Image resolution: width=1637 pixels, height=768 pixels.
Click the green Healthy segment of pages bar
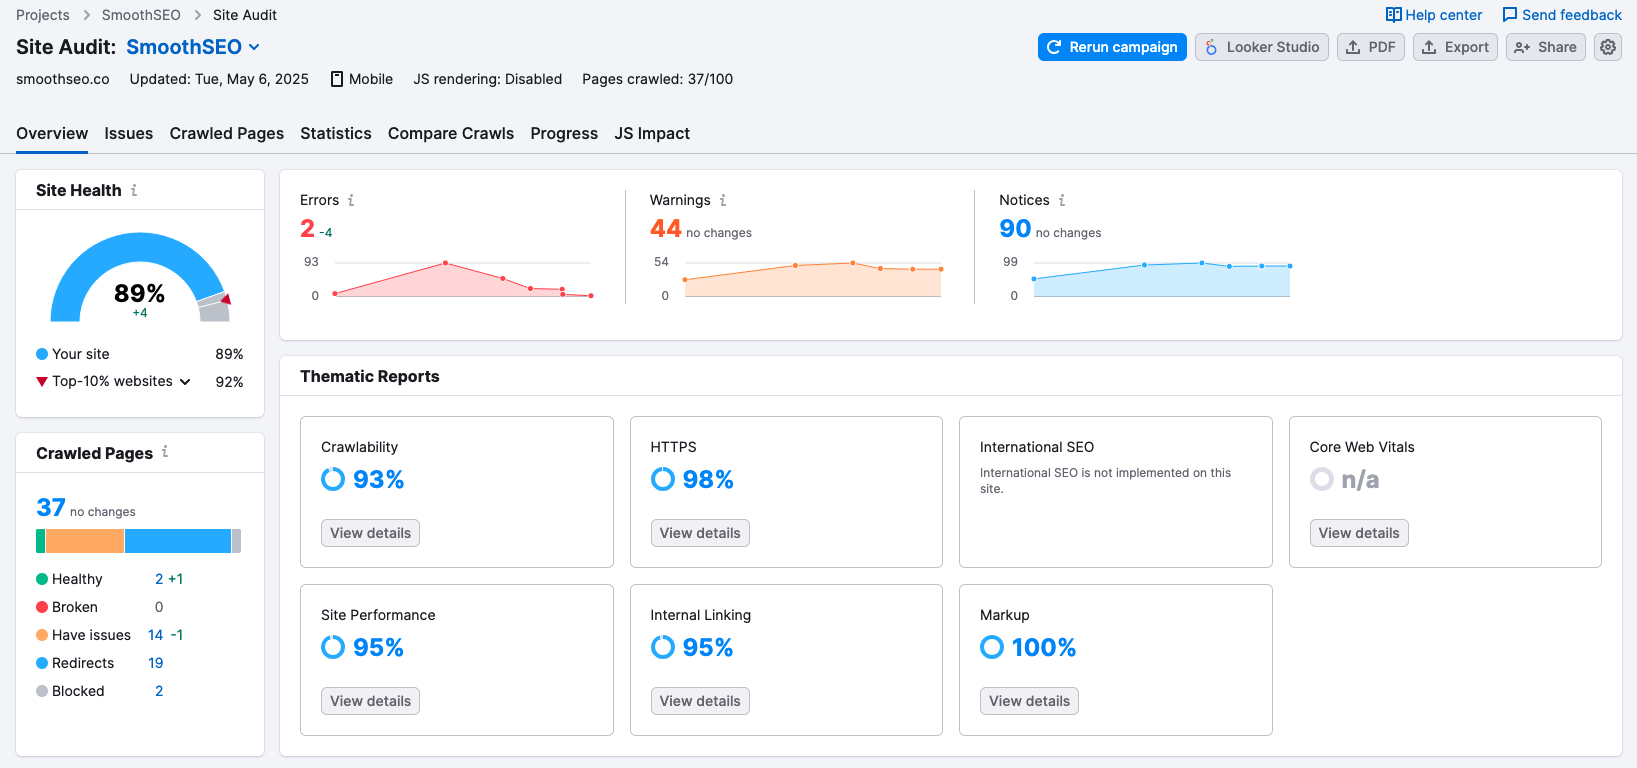click(40, 541)
